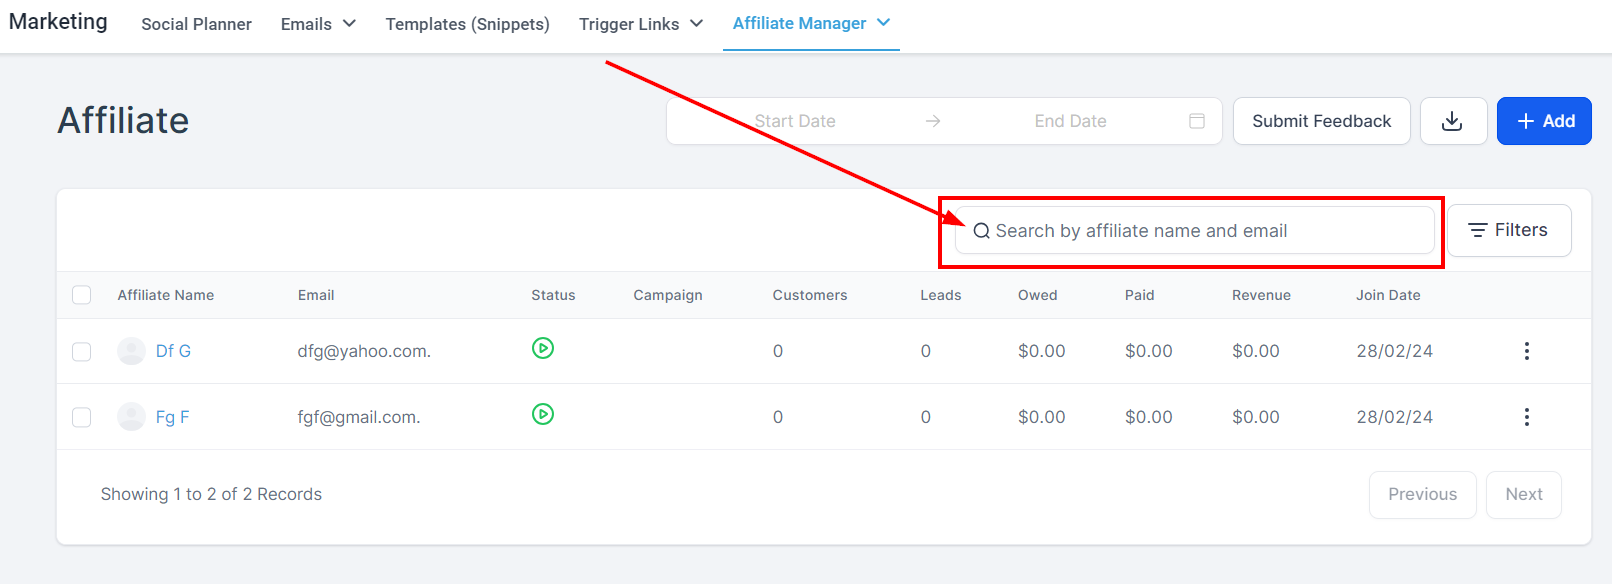
Task: Click the Affiliate Name column header
Action: pyautogui.click(x=166, y=295)
